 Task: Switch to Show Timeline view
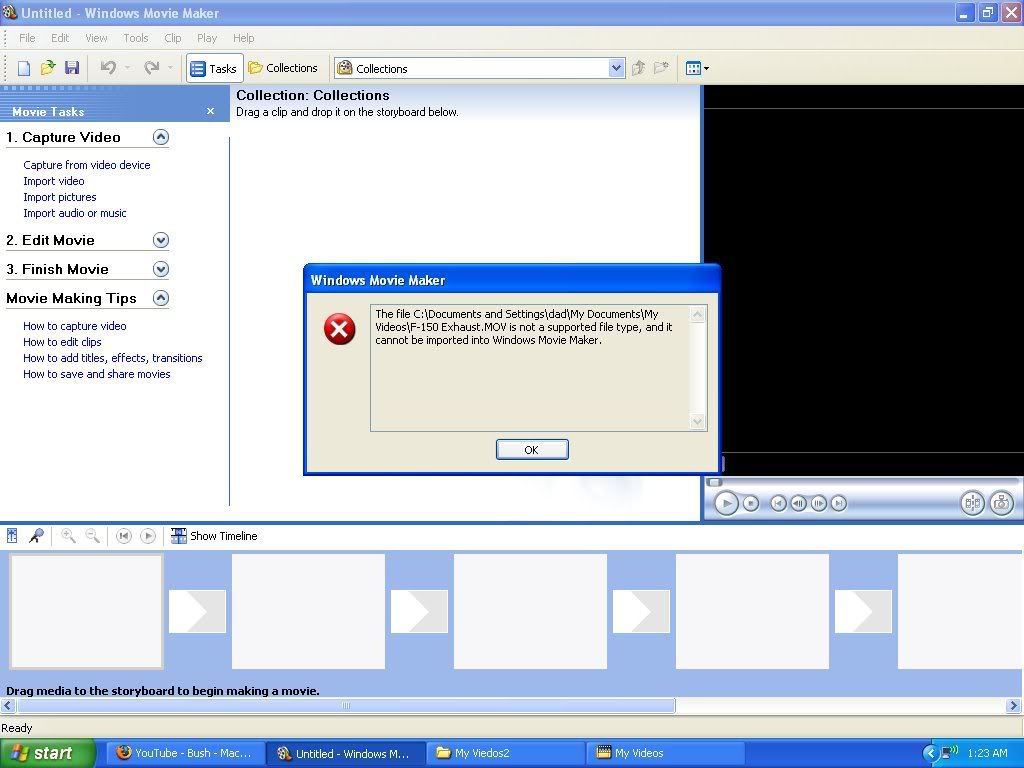(x=214, y=536)
